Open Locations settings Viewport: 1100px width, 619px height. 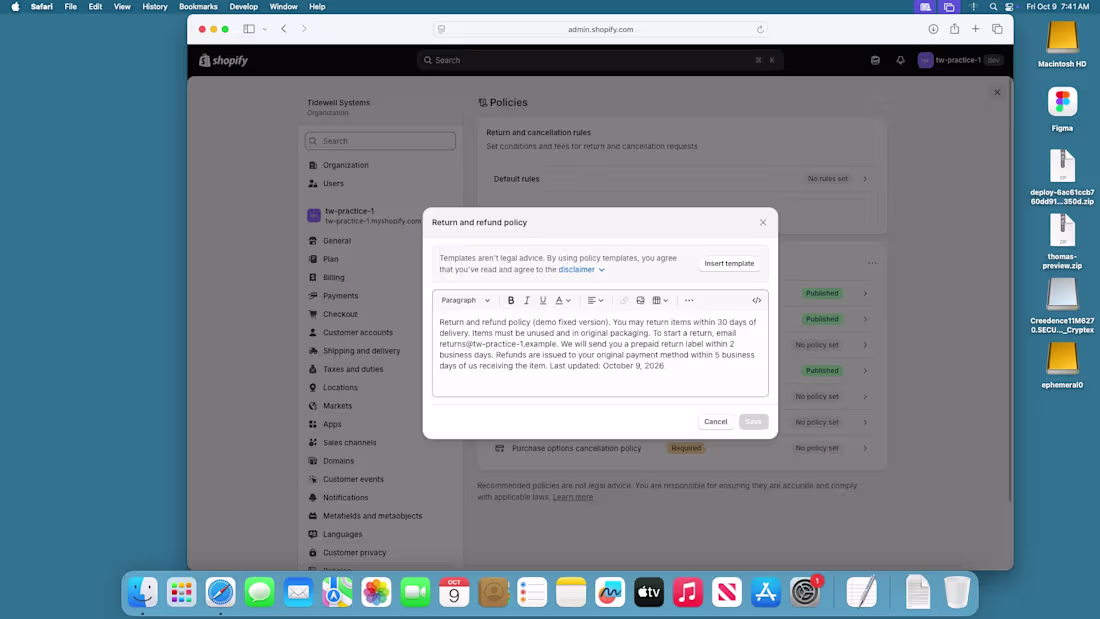tap(340, 387)
